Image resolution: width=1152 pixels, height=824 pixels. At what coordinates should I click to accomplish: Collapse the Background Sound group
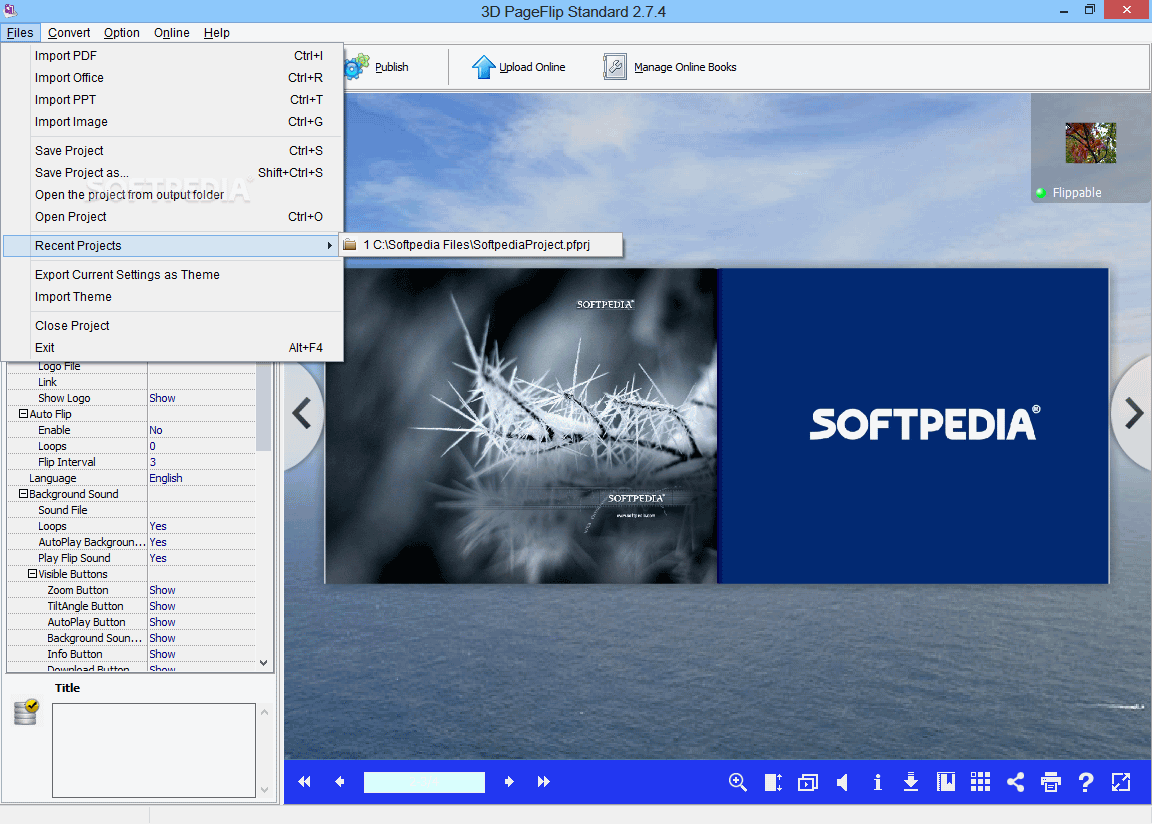[x=24, y=494]
